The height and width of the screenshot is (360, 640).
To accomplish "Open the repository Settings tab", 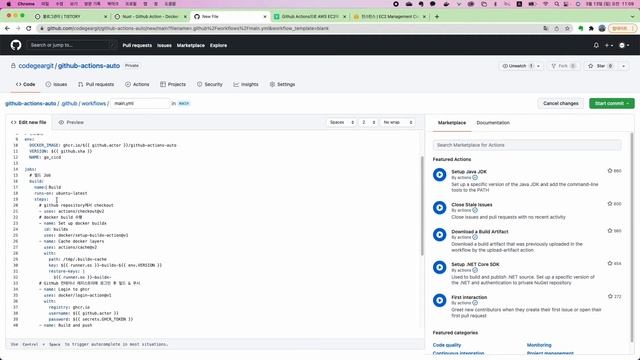I will click(282, 84).
